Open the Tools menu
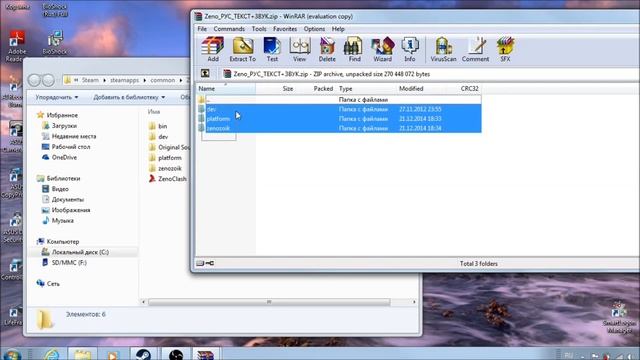The image size is (640, 360). [x=259, y=29]
